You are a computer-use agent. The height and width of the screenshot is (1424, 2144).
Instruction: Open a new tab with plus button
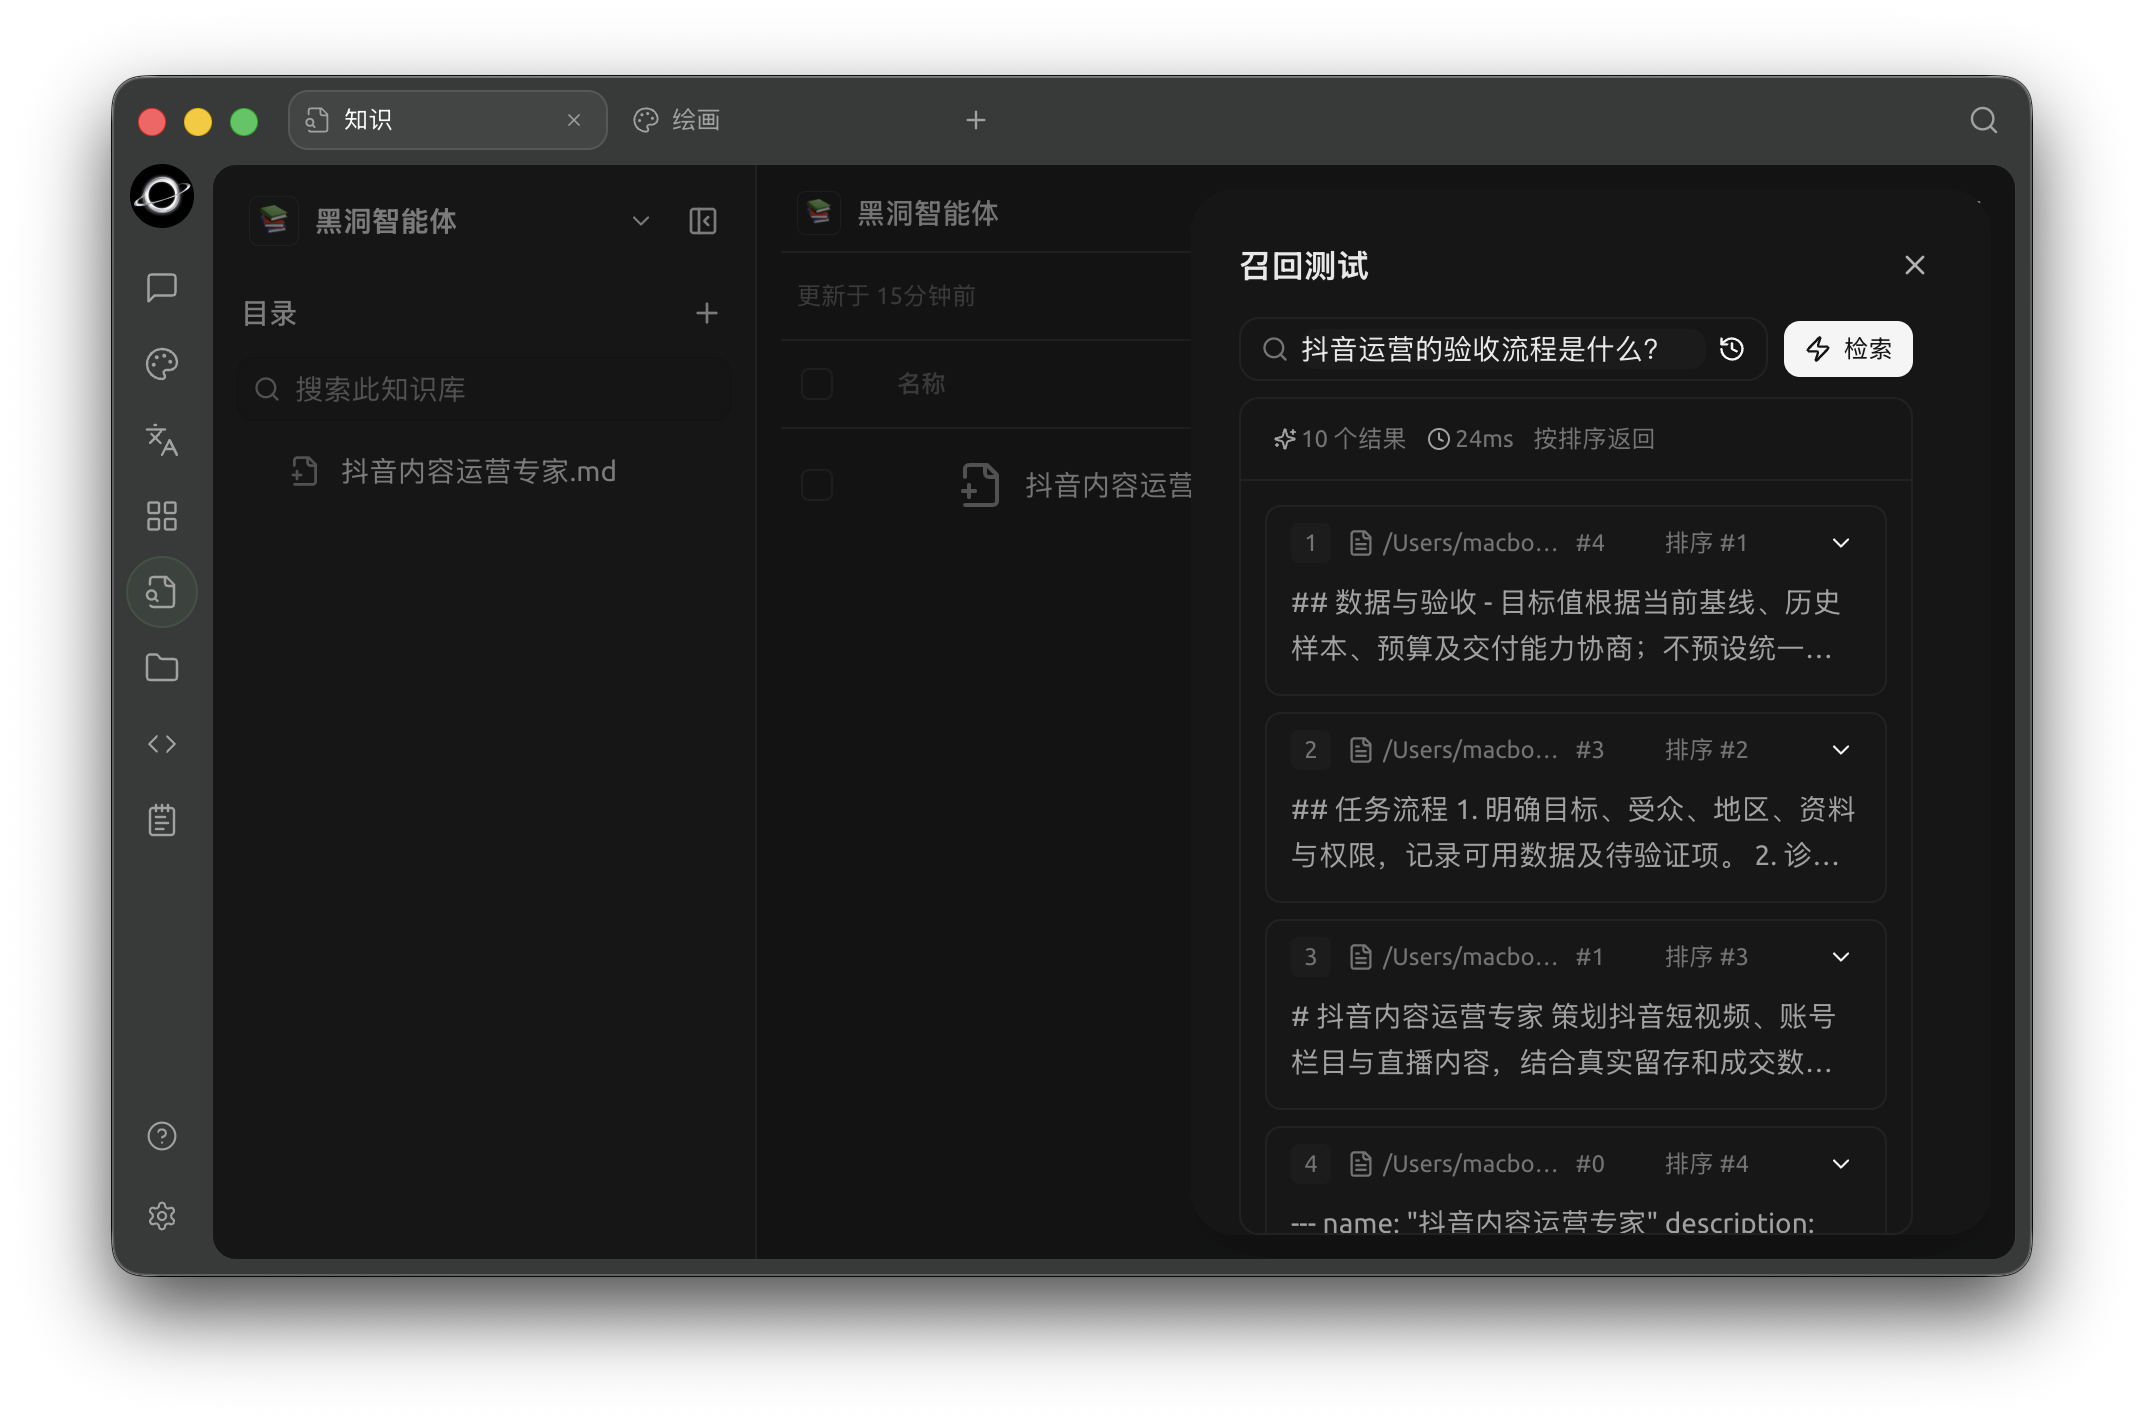pyautogui.click(x=976, y=120)
